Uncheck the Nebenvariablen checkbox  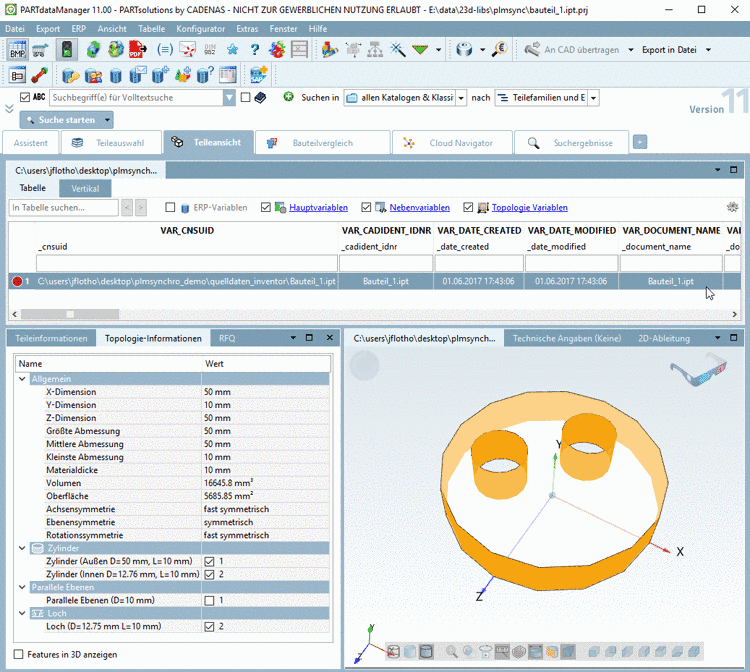(x=366, y=208)
